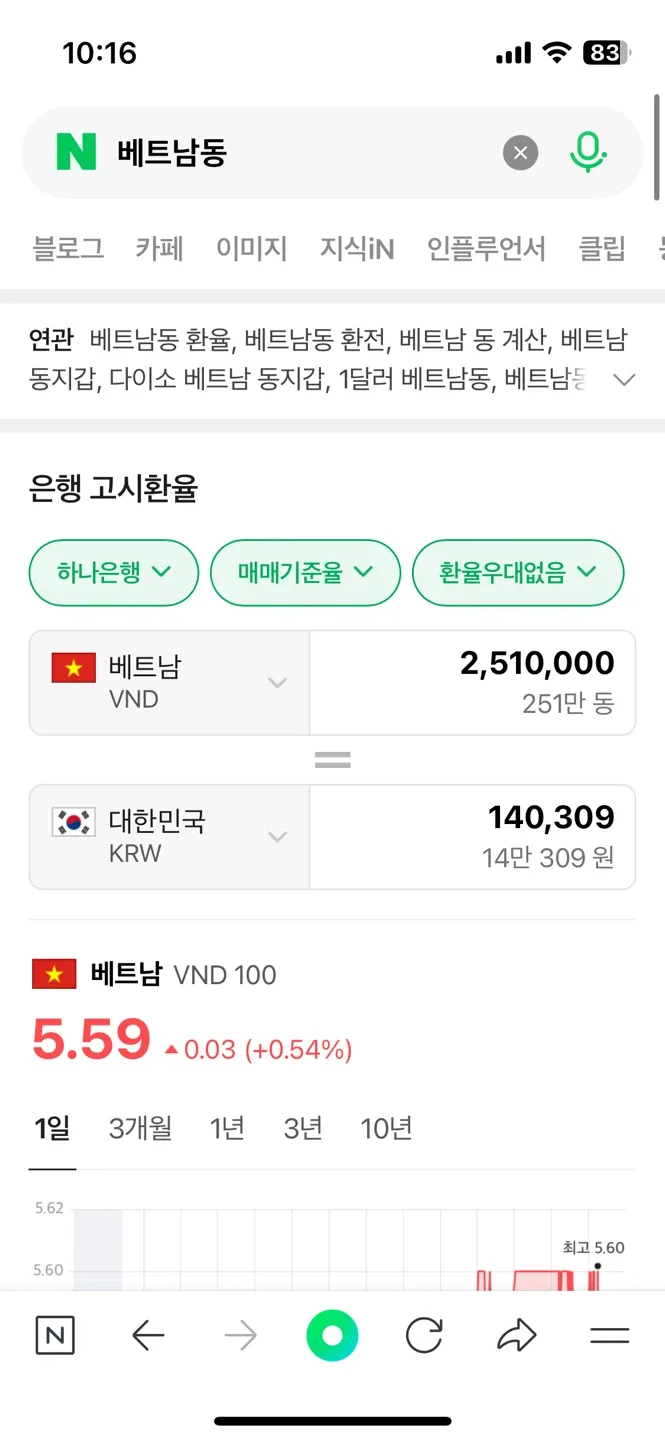Expand the related searches list
The image size is (665, 1440).
tap(625, 380)
